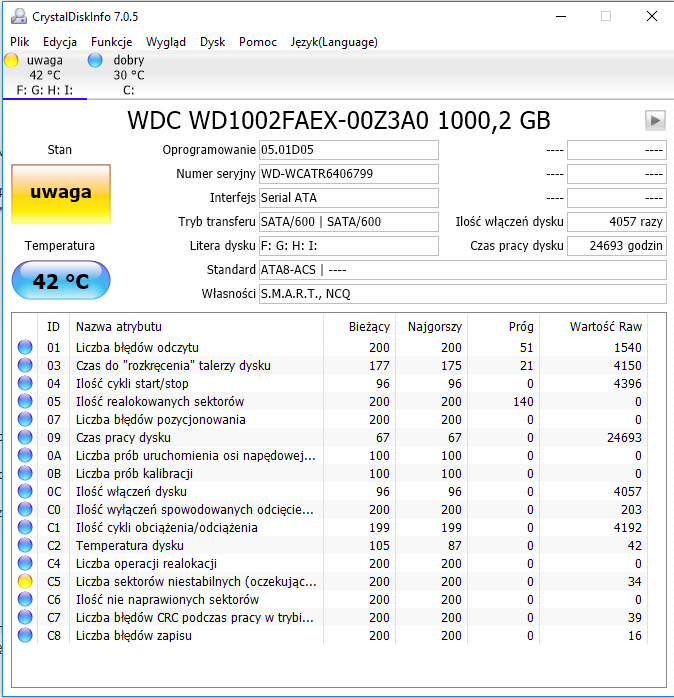Image resolution: width=674 pixels, height=698 pixels.
Task: Open the Plik menu
Action: 20,42
